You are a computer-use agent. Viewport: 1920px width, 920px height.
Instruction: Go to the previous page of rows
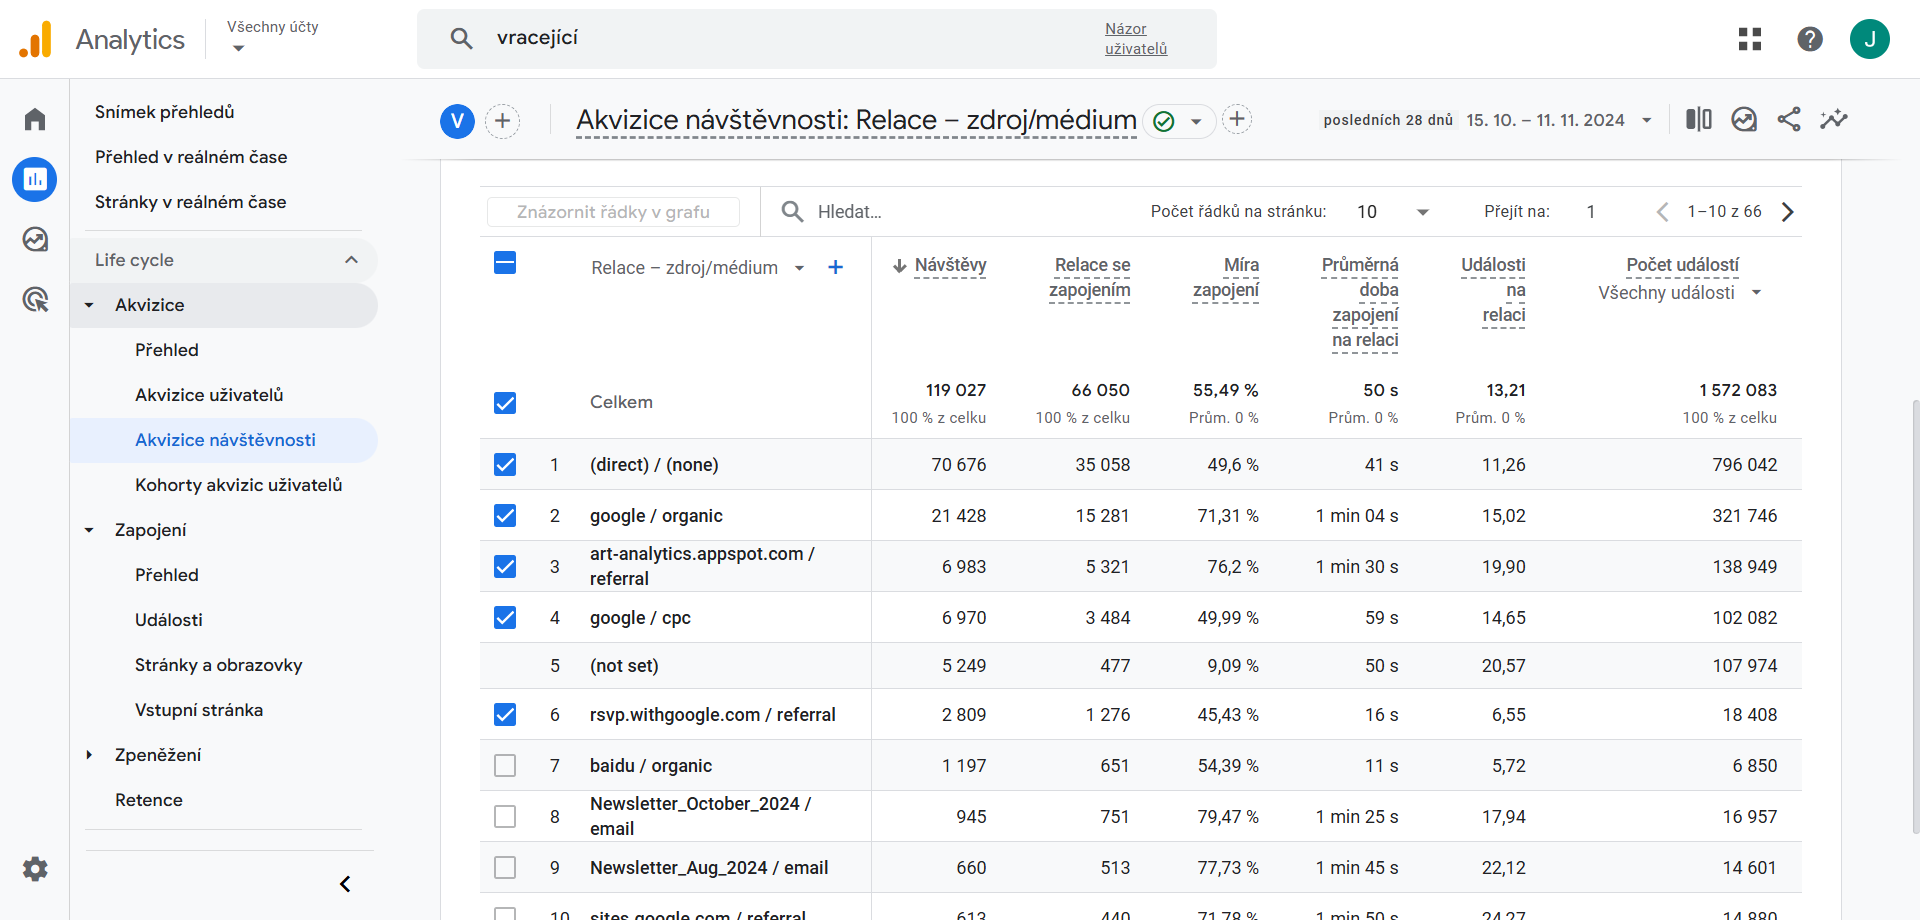(x=1662, y=212)
